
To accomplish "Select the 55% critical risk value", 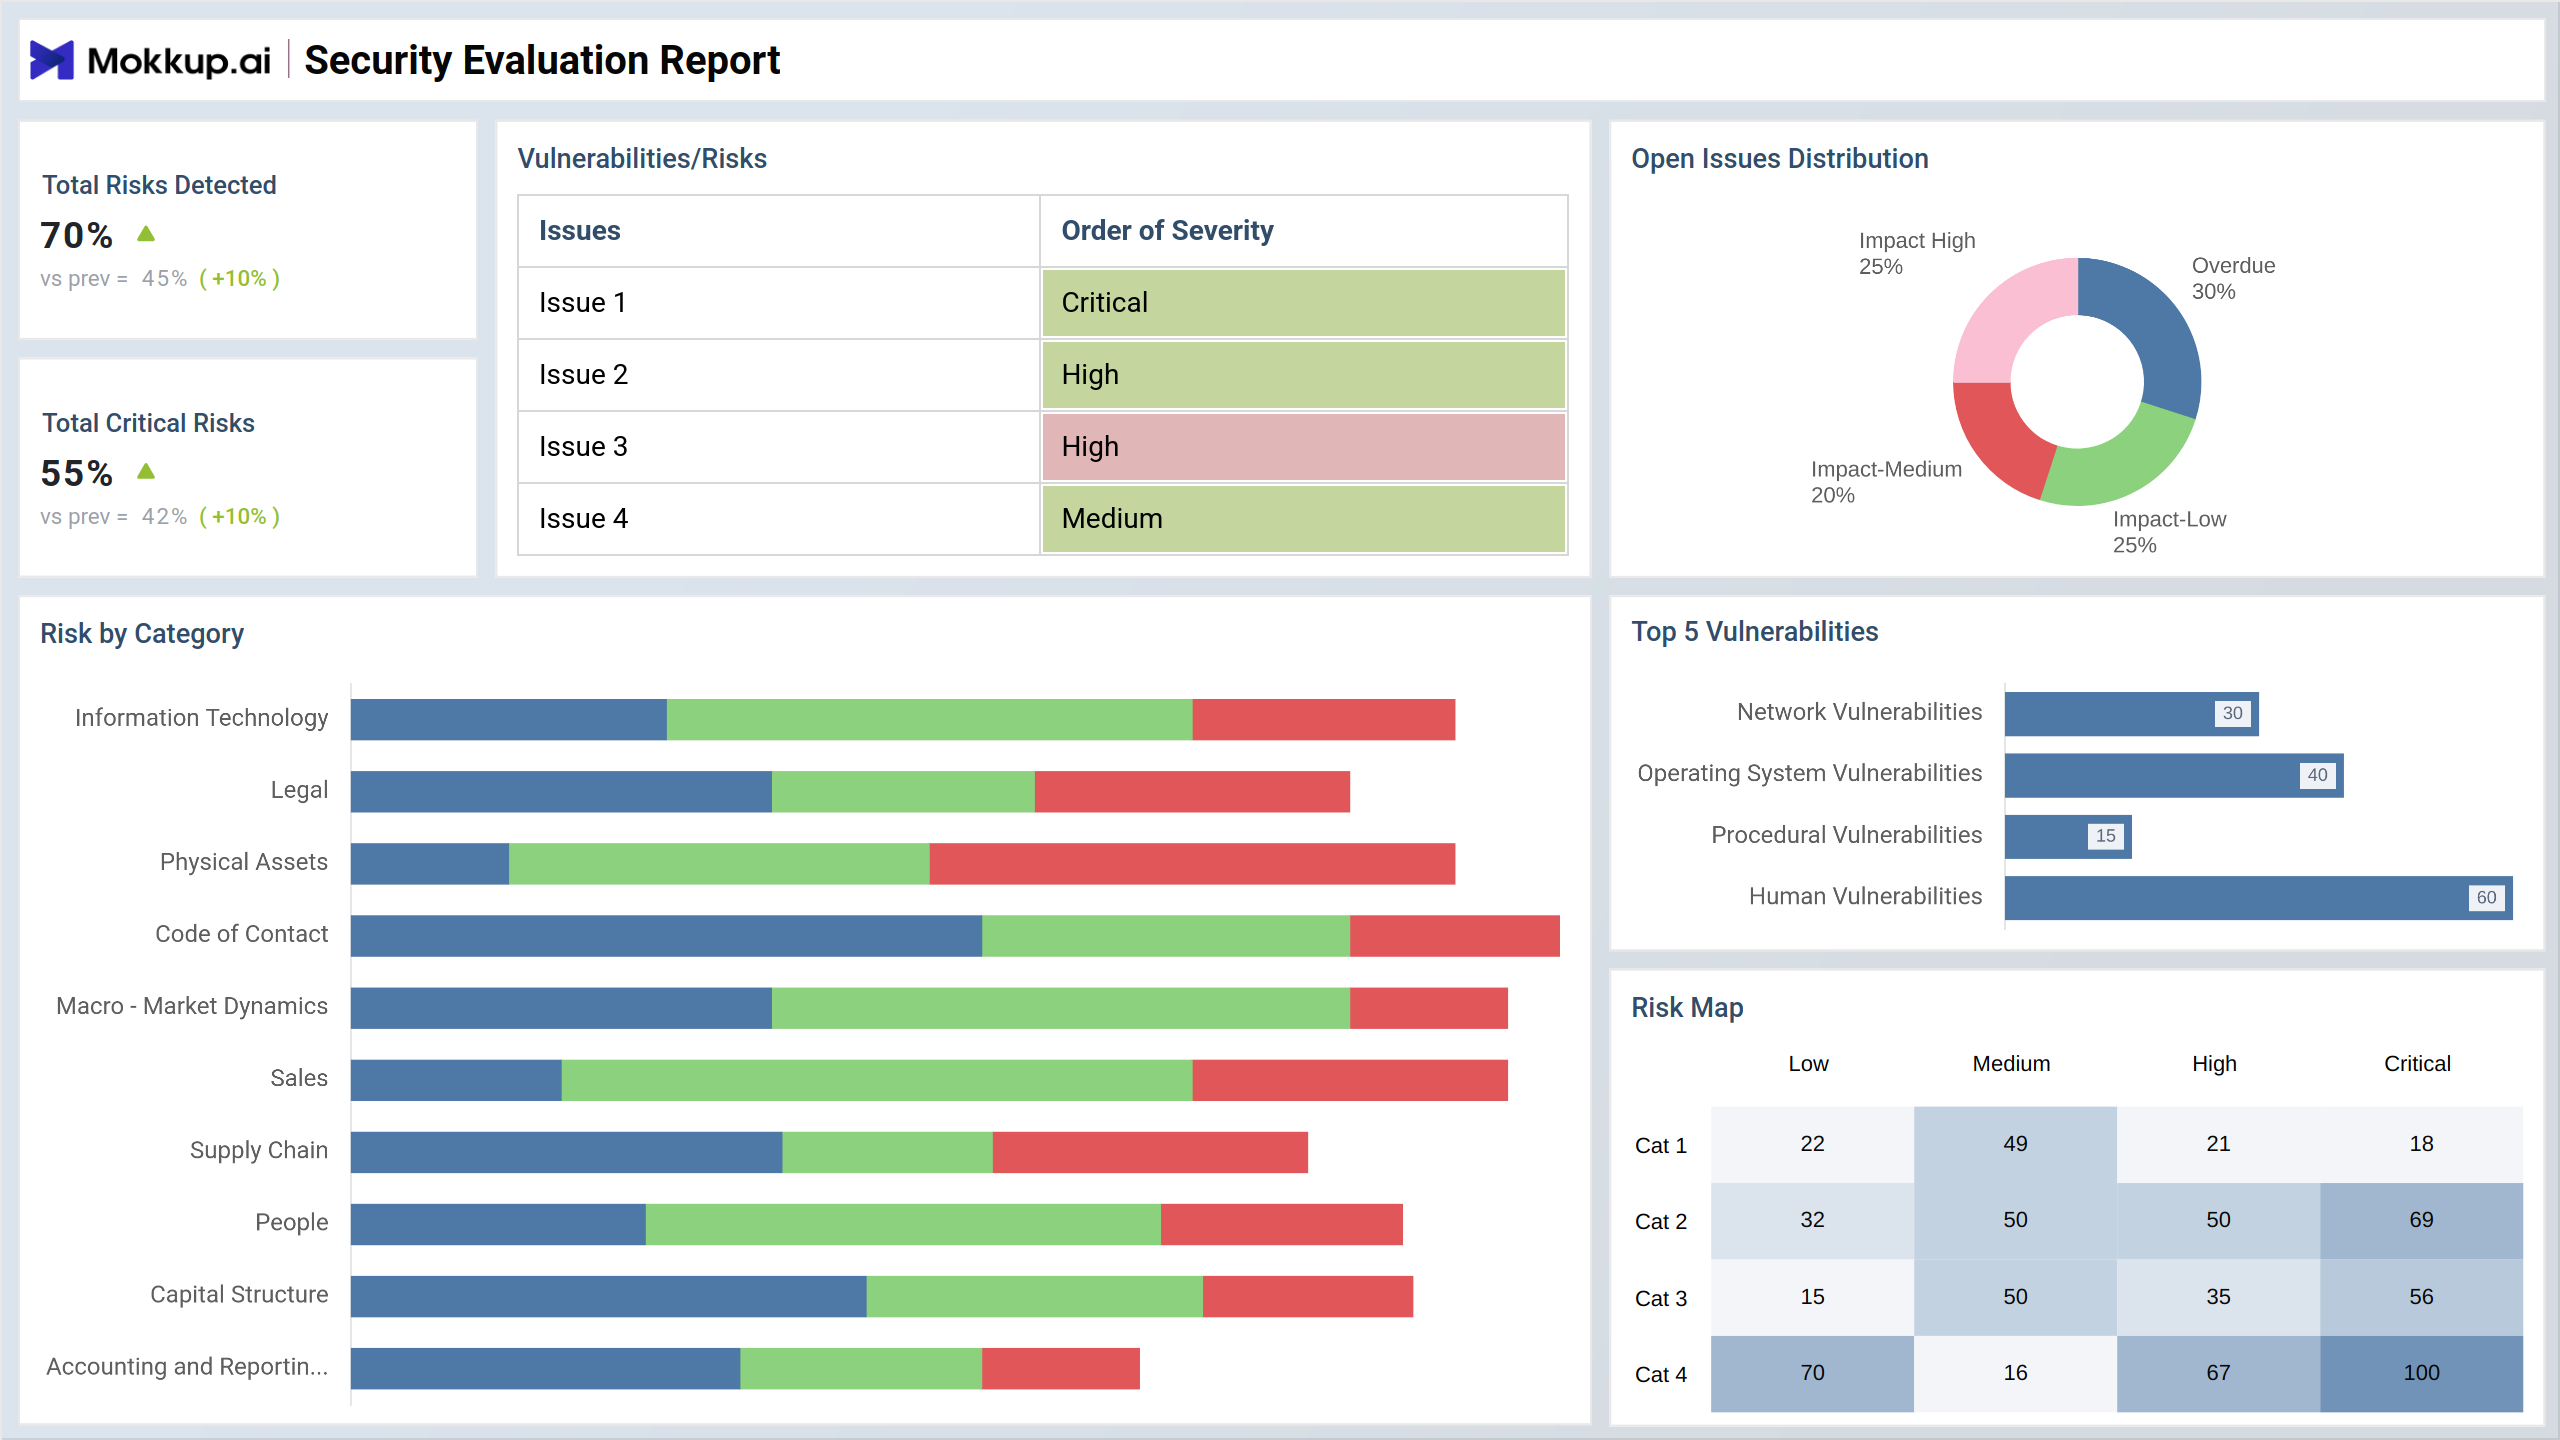I will [76, 473].
